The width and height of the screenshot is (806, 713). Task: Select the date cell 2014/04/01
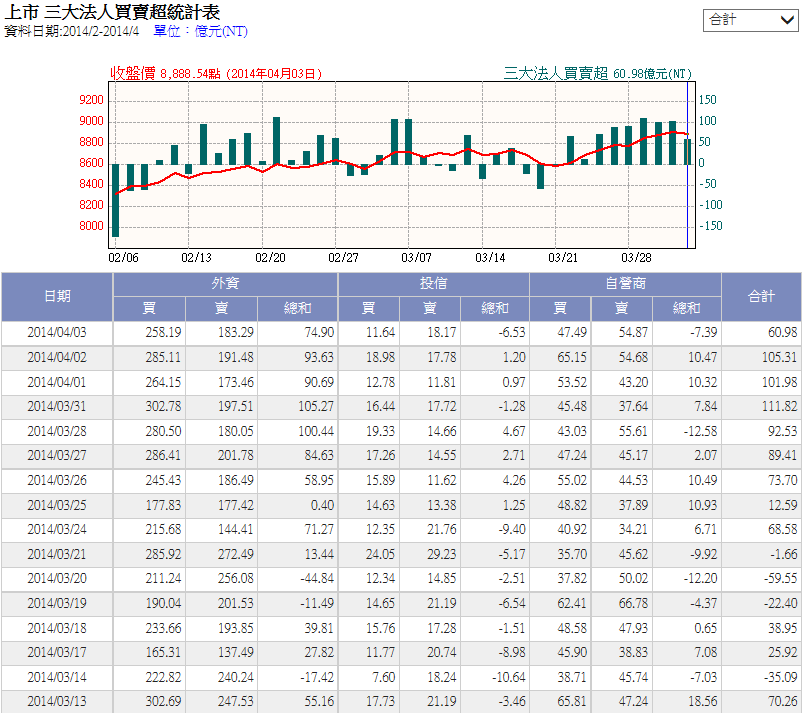click(57, 382)
